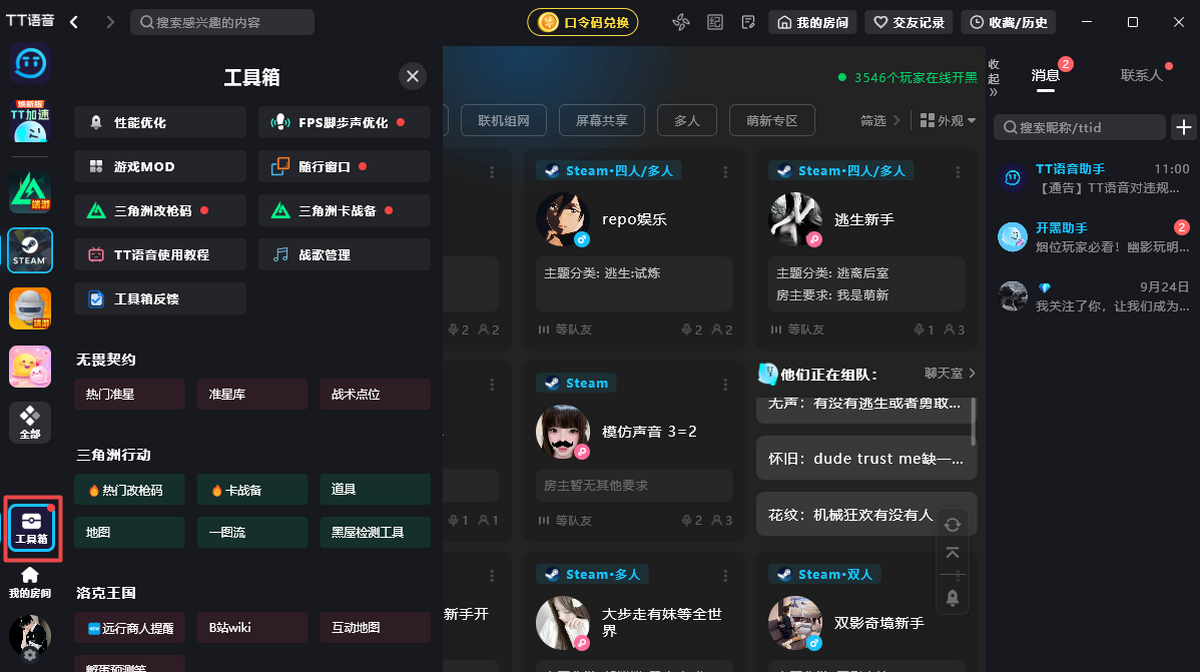
Task: Open 三角洲改枪码 tool
Action: click(x=160, y=210)
